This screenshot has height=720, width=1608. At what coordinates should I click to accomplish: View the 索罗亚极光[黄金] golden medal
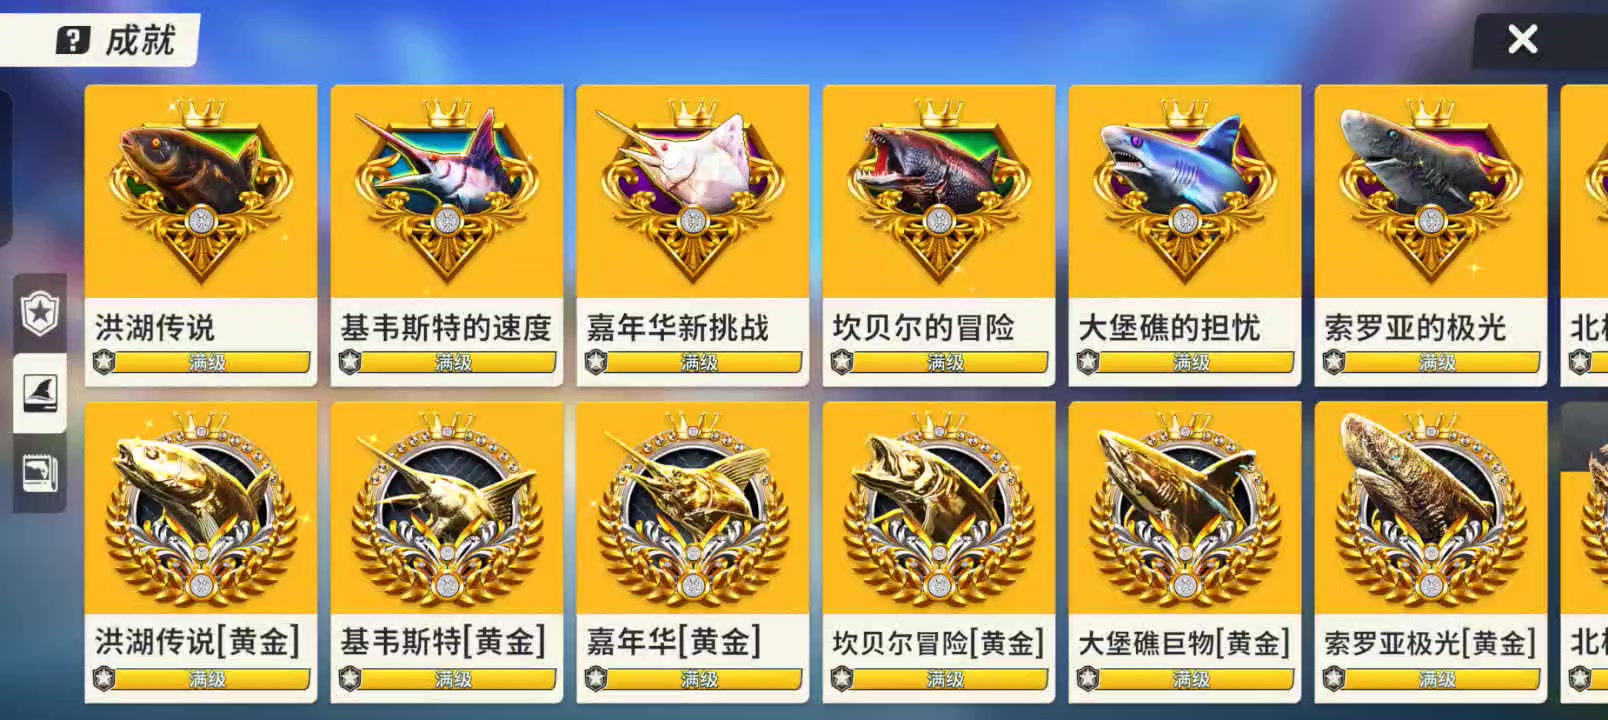pyautogui.click(x=1430, y=508)
